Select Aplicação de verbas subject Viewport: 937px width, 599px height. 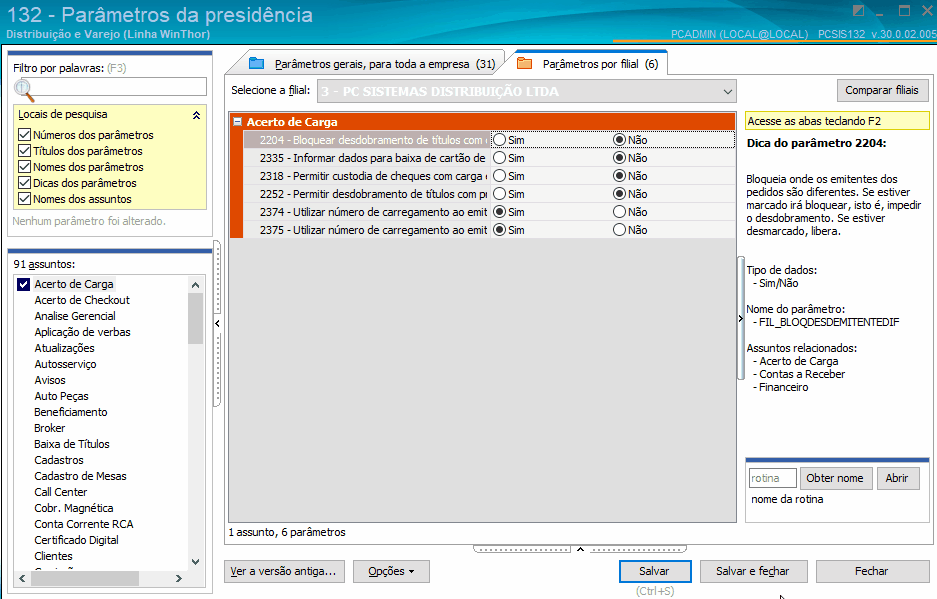pos(82,332)
